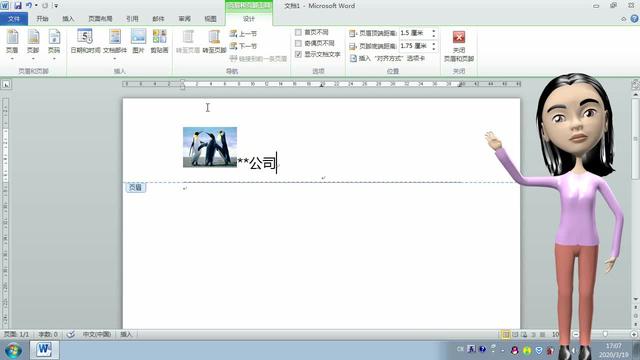The width and height of the screenshot is (640, 360).
Task: Switch to the 引用 (References) tab
Action: (132, 19)
